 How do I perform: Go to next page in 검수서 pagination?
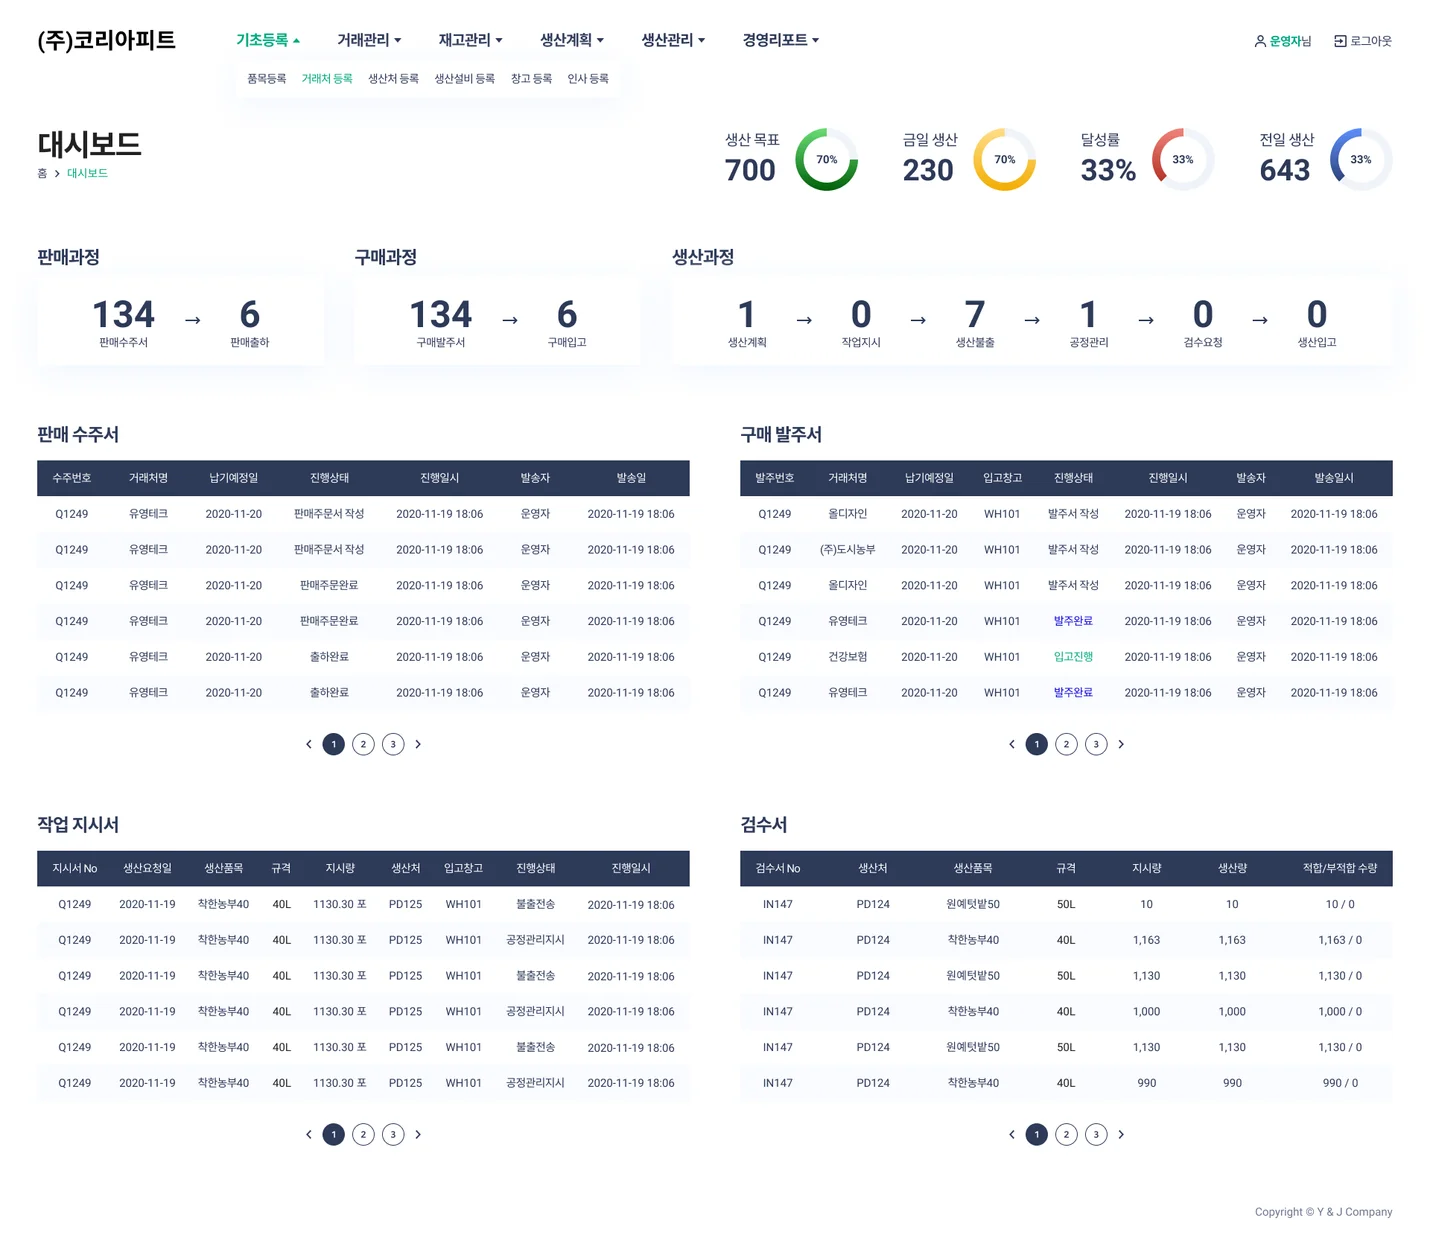pyautogui.click(x=1121, y=1134)
